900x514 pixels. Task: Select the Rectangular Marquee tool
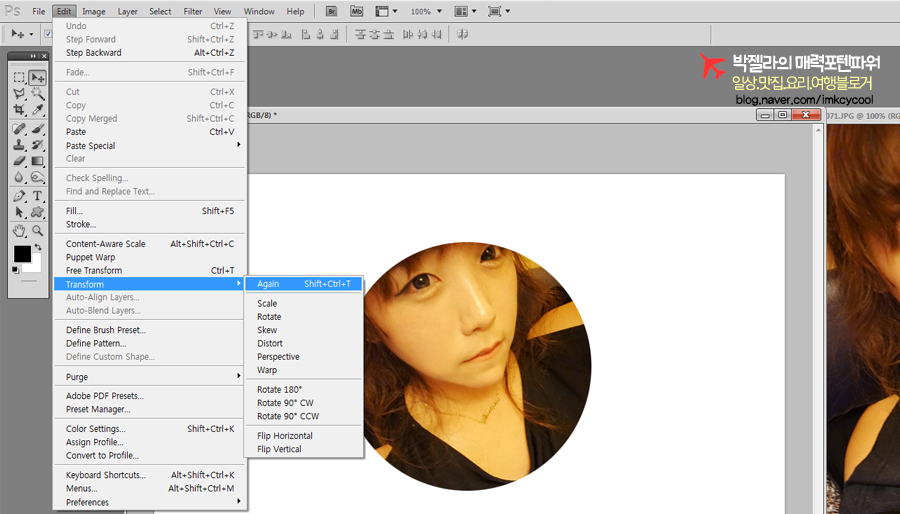point(19,77)
